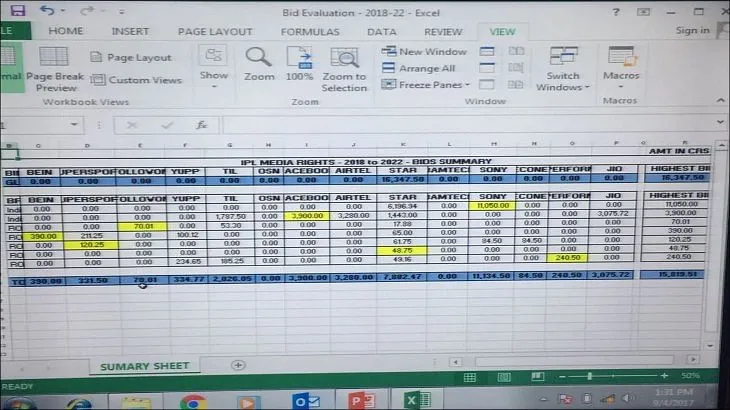Click the Undo arrow icon
Image resolution: width=730 pixels, height=410 pixels.
(x=47, y=10)
